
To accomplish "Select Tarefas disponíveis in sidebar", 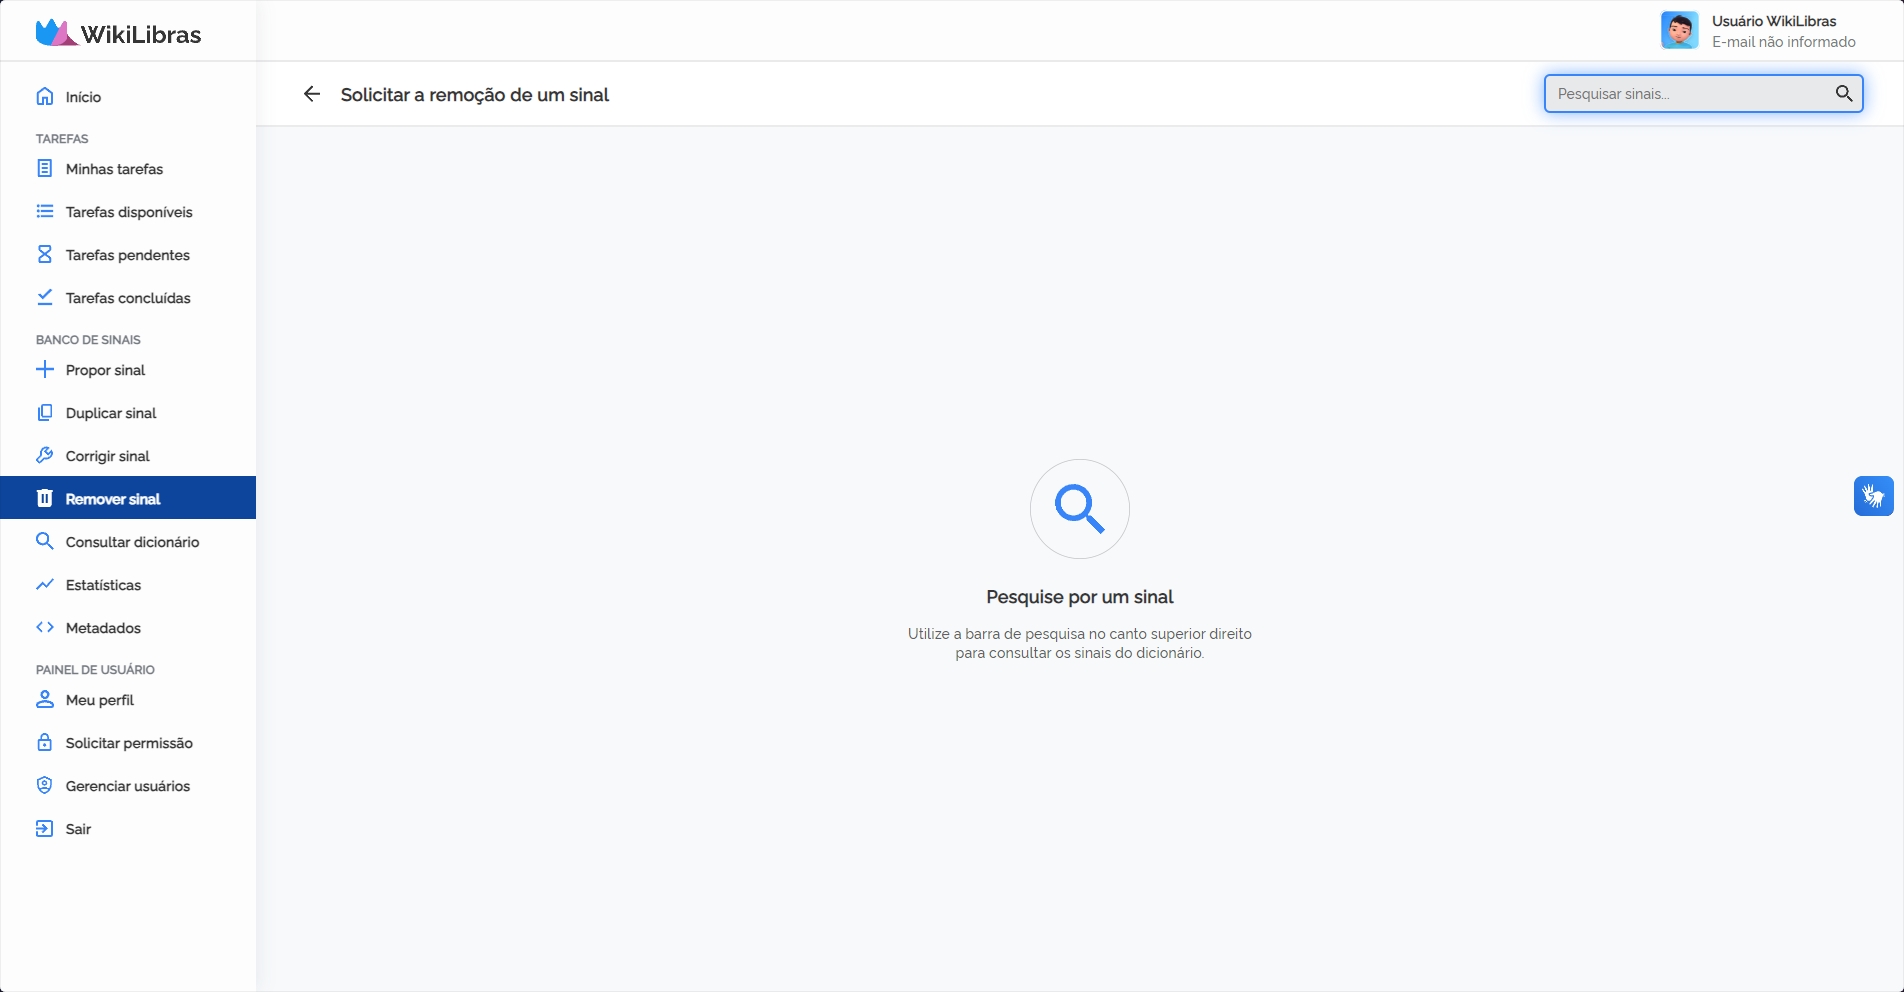I will click(129, 212).
